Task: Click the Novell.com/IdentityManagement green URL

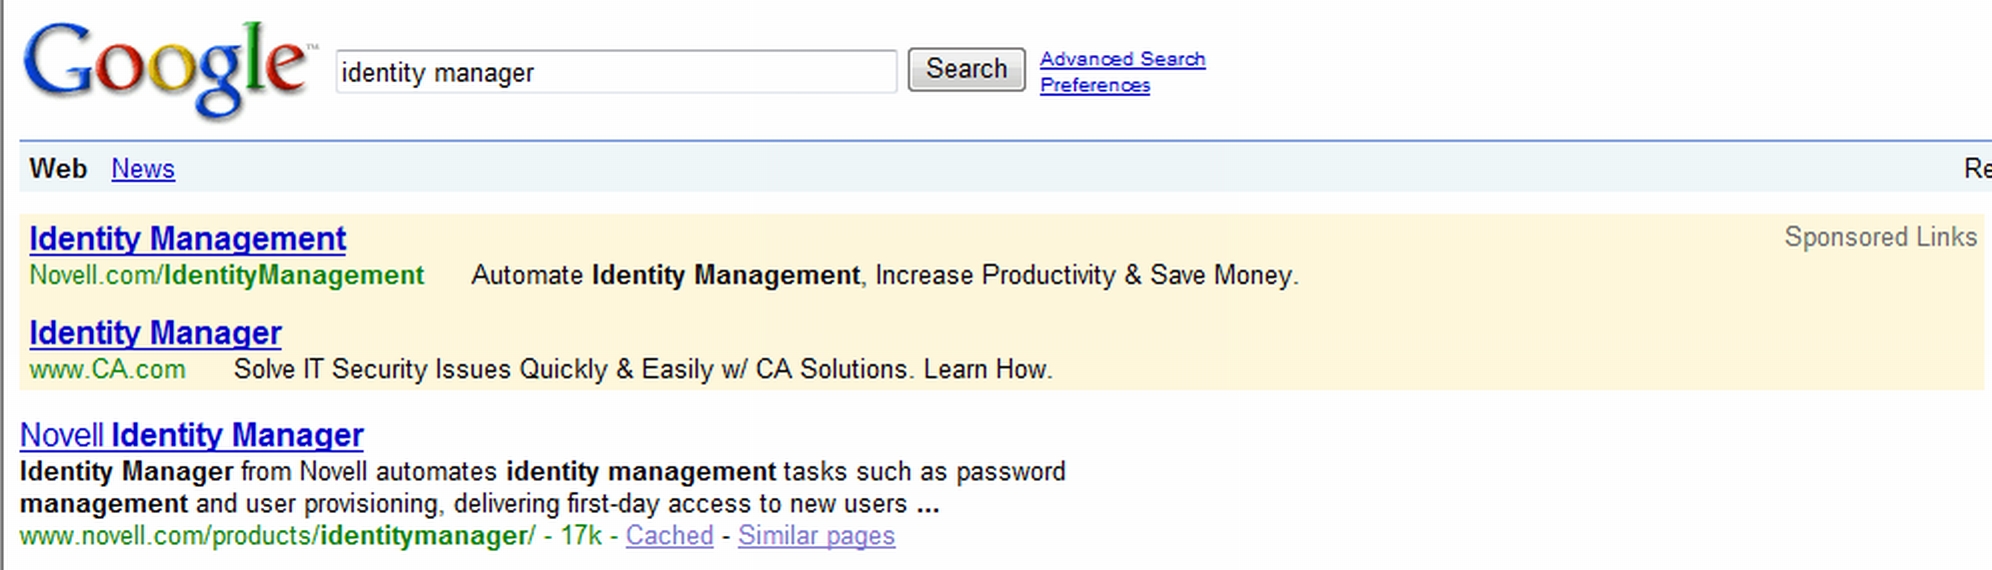Action: tap(226, 275)
